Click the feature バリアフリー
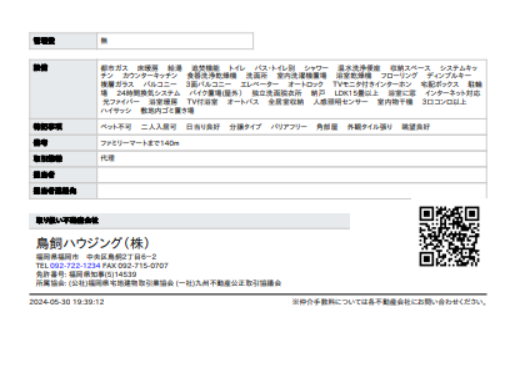The height and width of the screenshot is (388, 519). (x=289, y=127)
